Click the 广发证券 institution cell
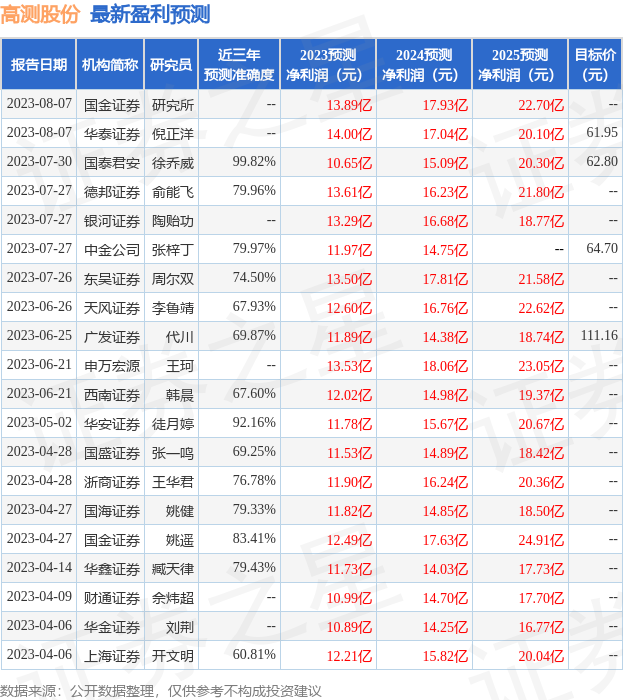 [112, 337]
